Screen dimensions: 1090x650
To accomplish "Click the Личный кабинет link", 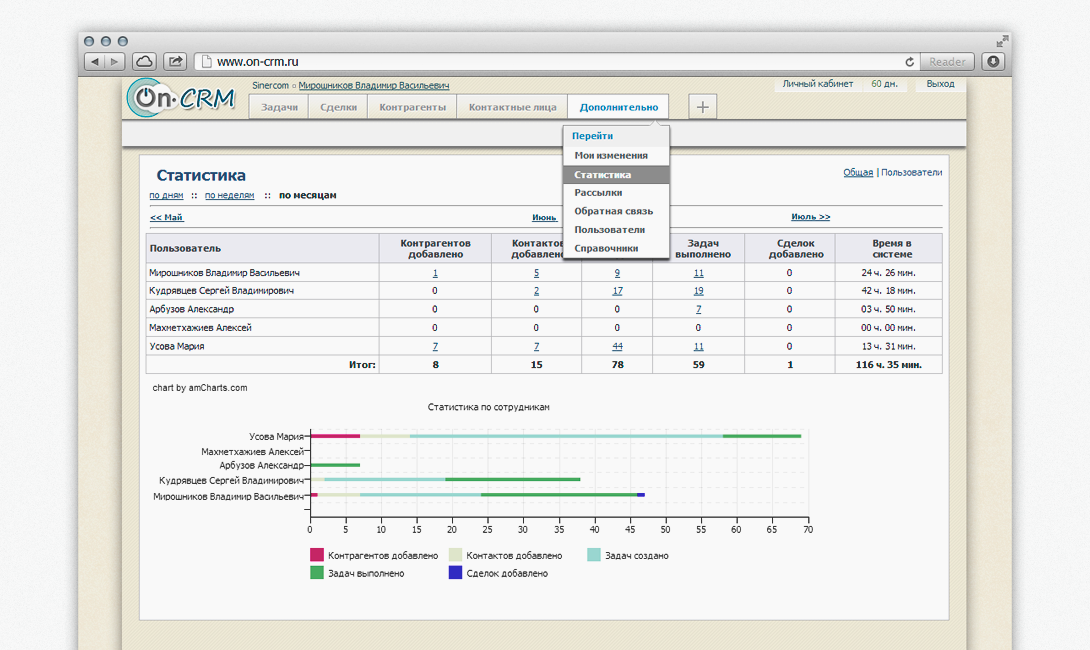I will tap(818, 84).
